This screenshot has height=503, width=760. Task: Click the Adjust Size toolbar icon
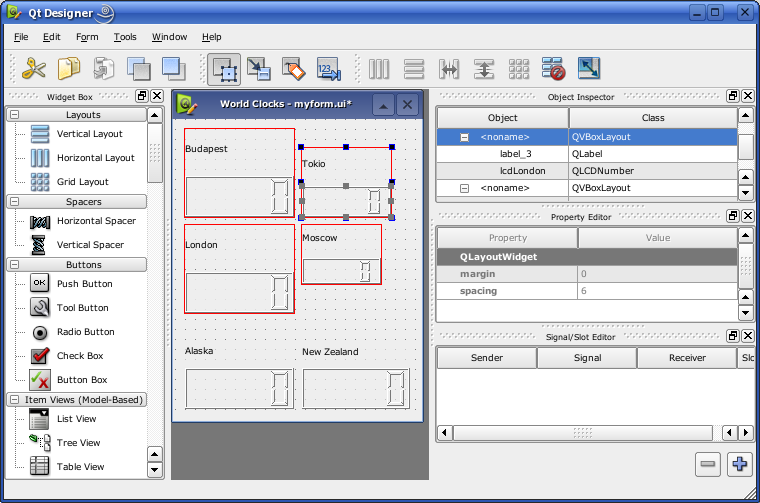[x=589, y=68]
